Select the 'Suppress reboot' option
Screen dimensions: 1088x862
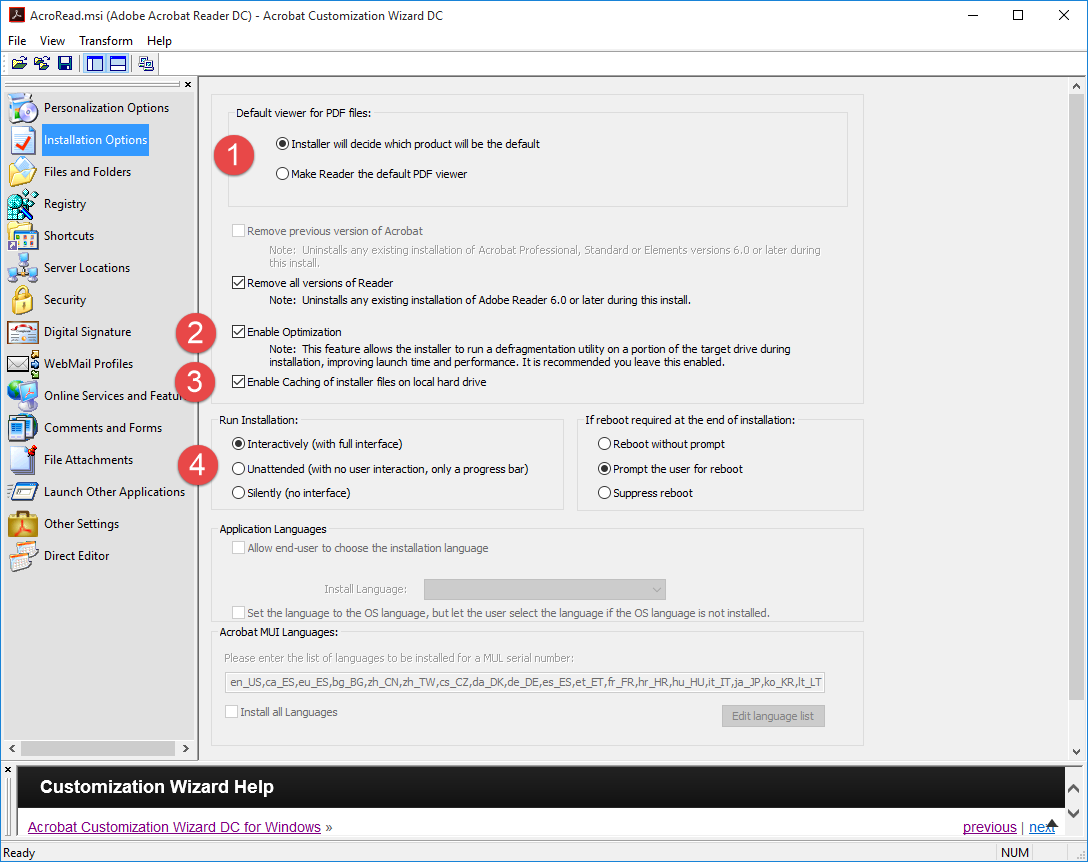(x=604, y=493)
